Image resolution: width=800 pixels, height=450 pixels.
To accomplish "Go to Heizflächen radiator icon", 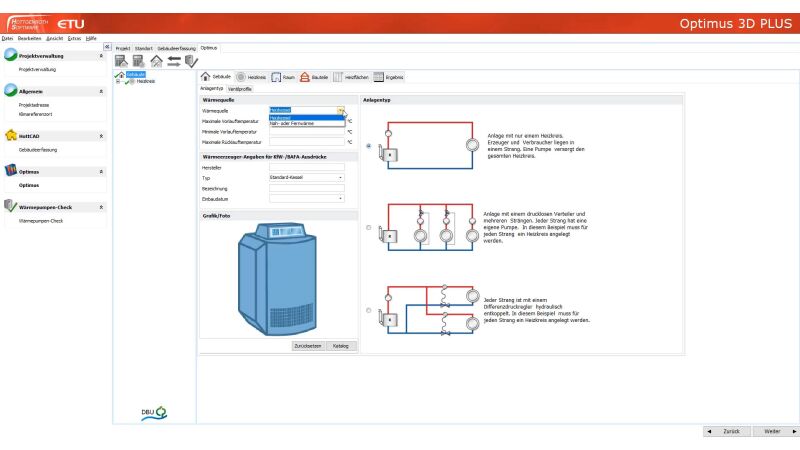I will click(x=338, y=76).
